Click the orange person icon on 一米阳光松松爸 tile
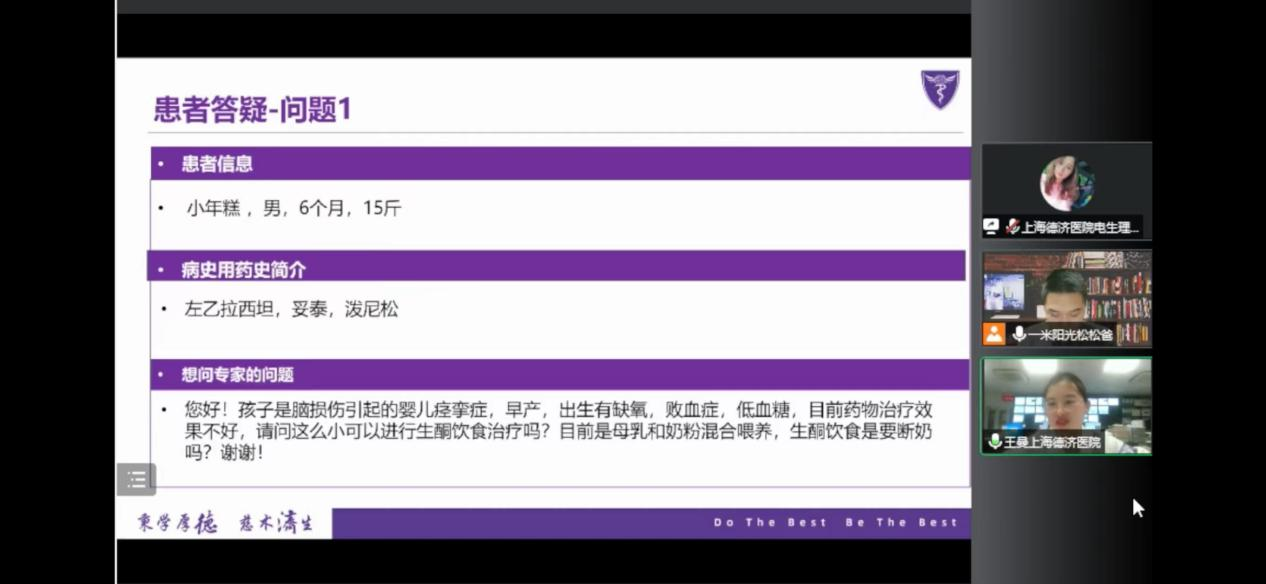The width and height of the screenshot is (1266, 584). pos(993,334)
